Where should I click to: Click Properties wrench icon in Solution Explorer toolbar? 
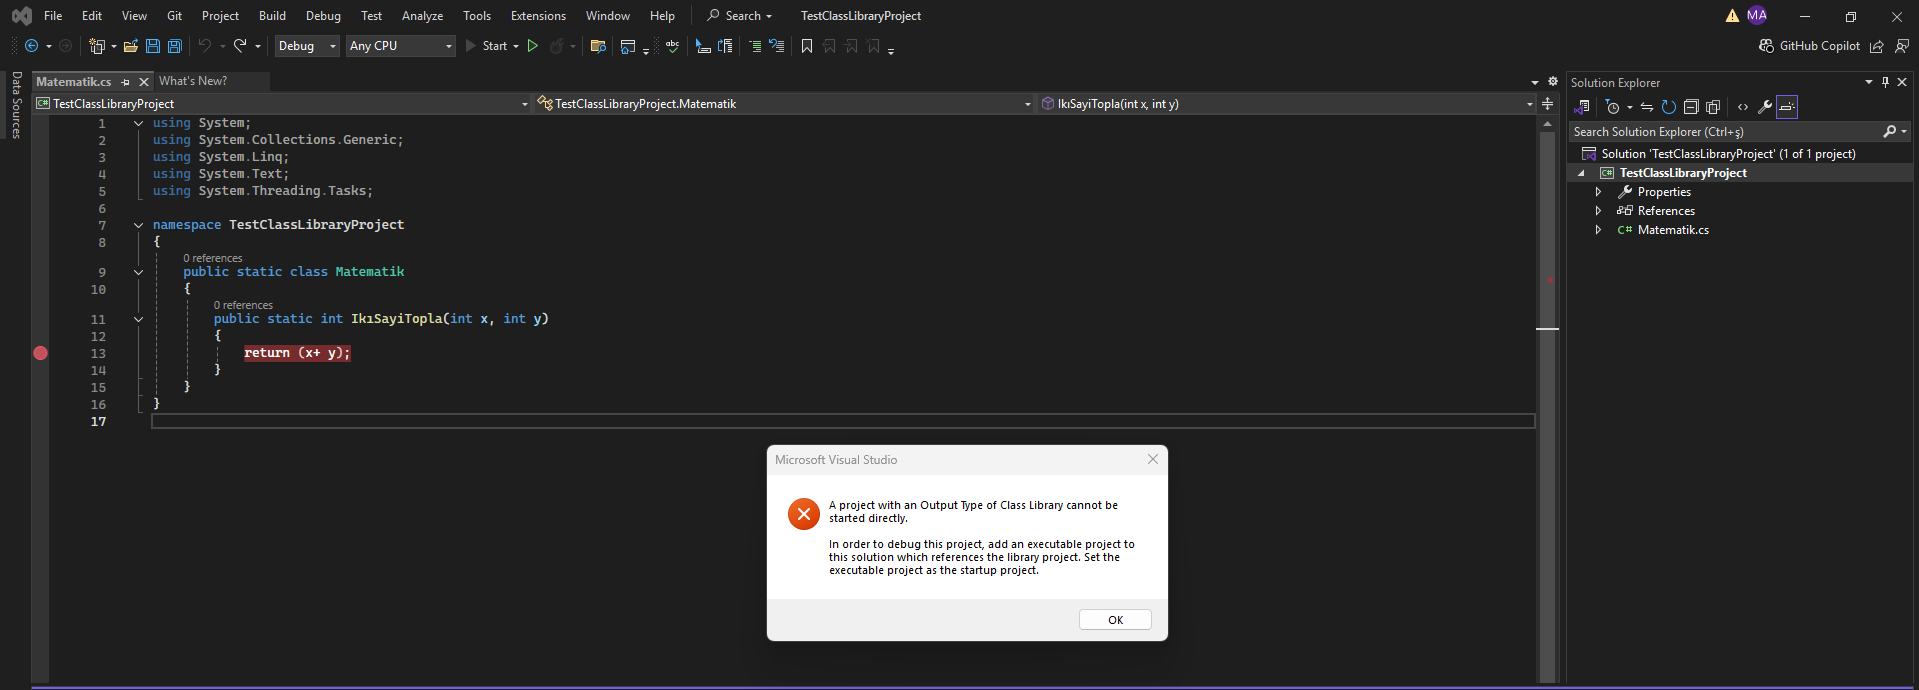tap(1765, 107)
